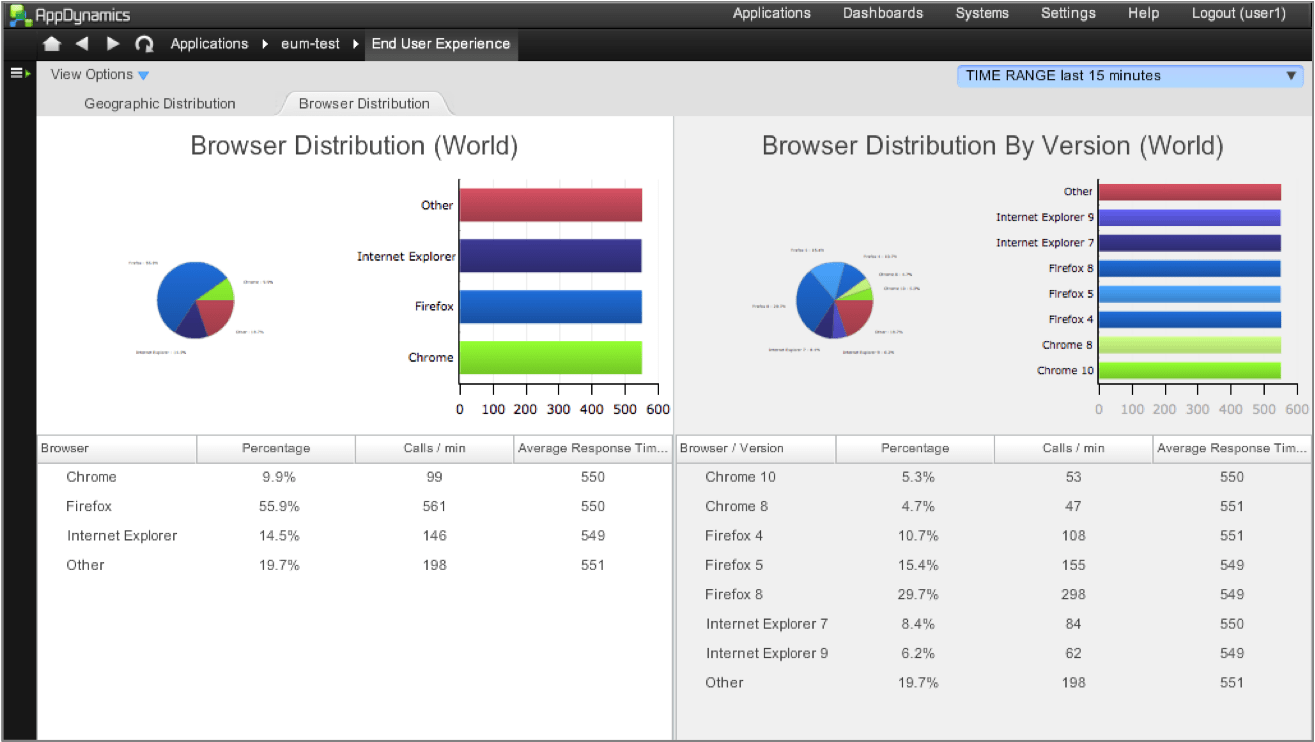1315x742 pixels.
Task: Open the Applications menu
Action: tap(771, 14)
